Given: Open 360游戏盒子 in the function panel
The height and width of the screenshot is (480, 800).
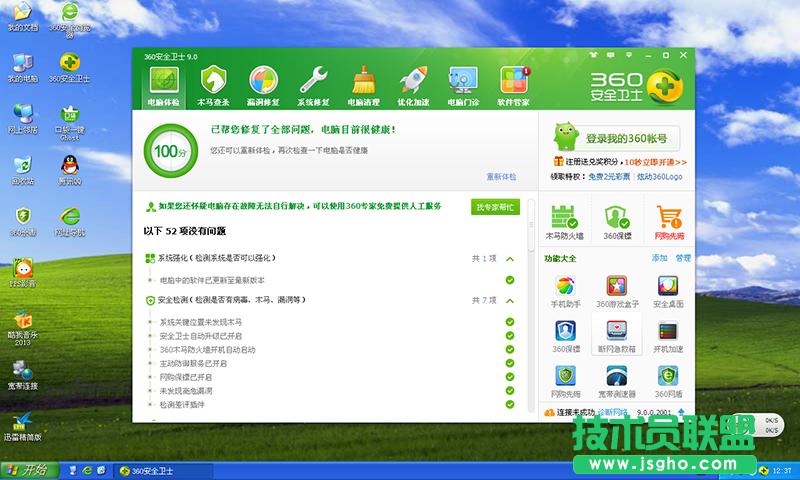Looking at the screenshot, I should click(617, 291).
